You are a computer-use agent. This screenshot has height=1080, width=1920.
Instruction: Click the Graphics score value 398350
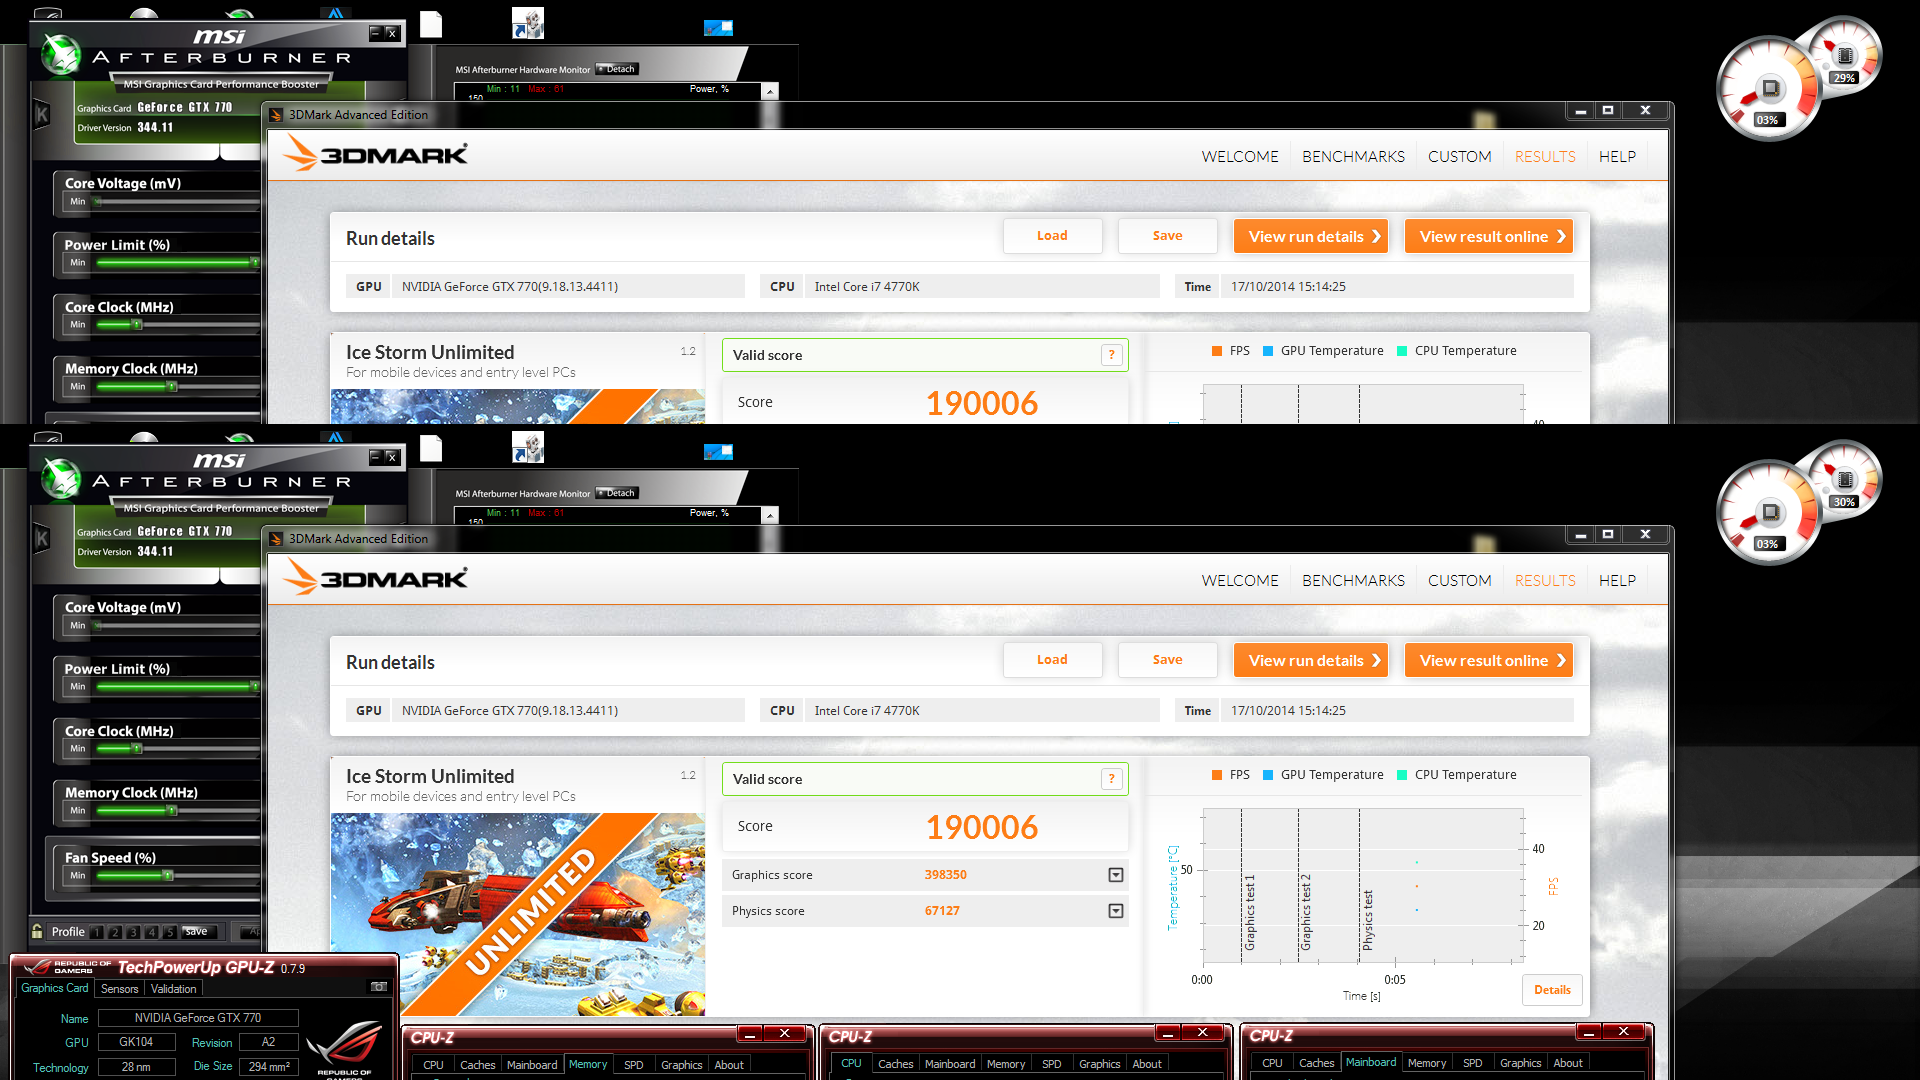(945, 875)
